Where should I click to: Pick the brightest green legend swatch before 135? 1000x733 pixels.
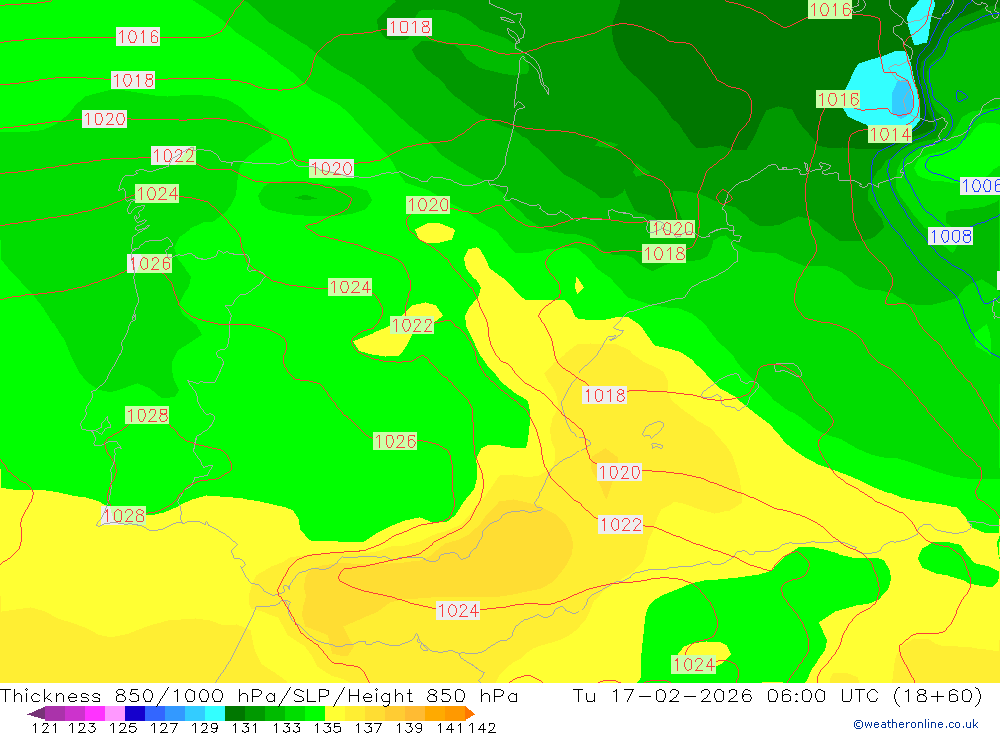coord(315,713)
